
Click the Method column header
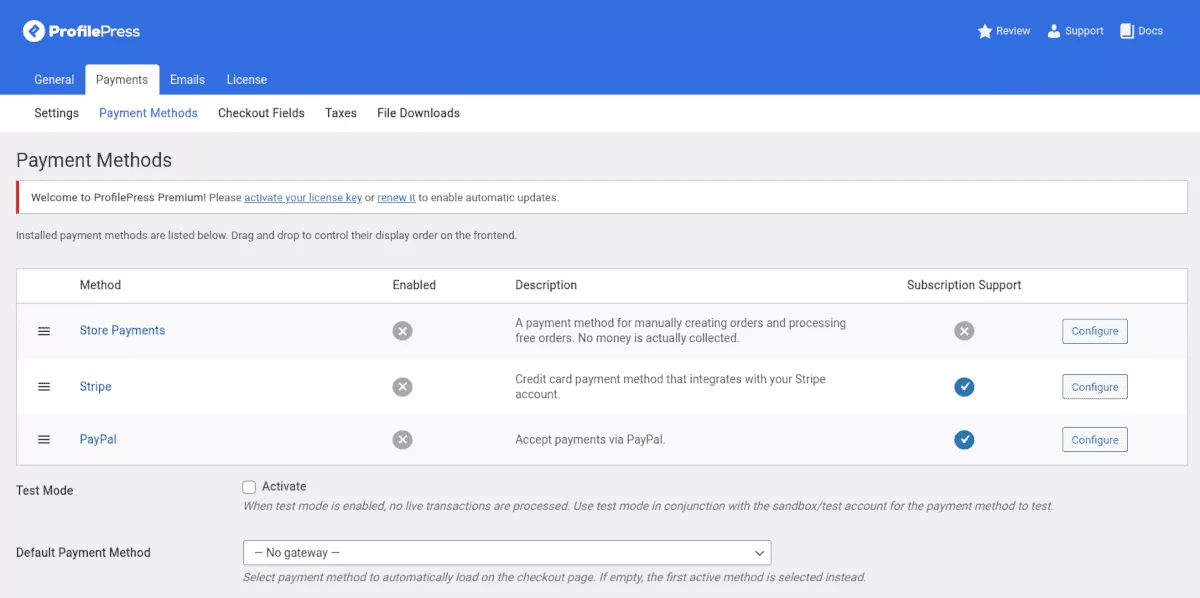click(x=100, y=285)
